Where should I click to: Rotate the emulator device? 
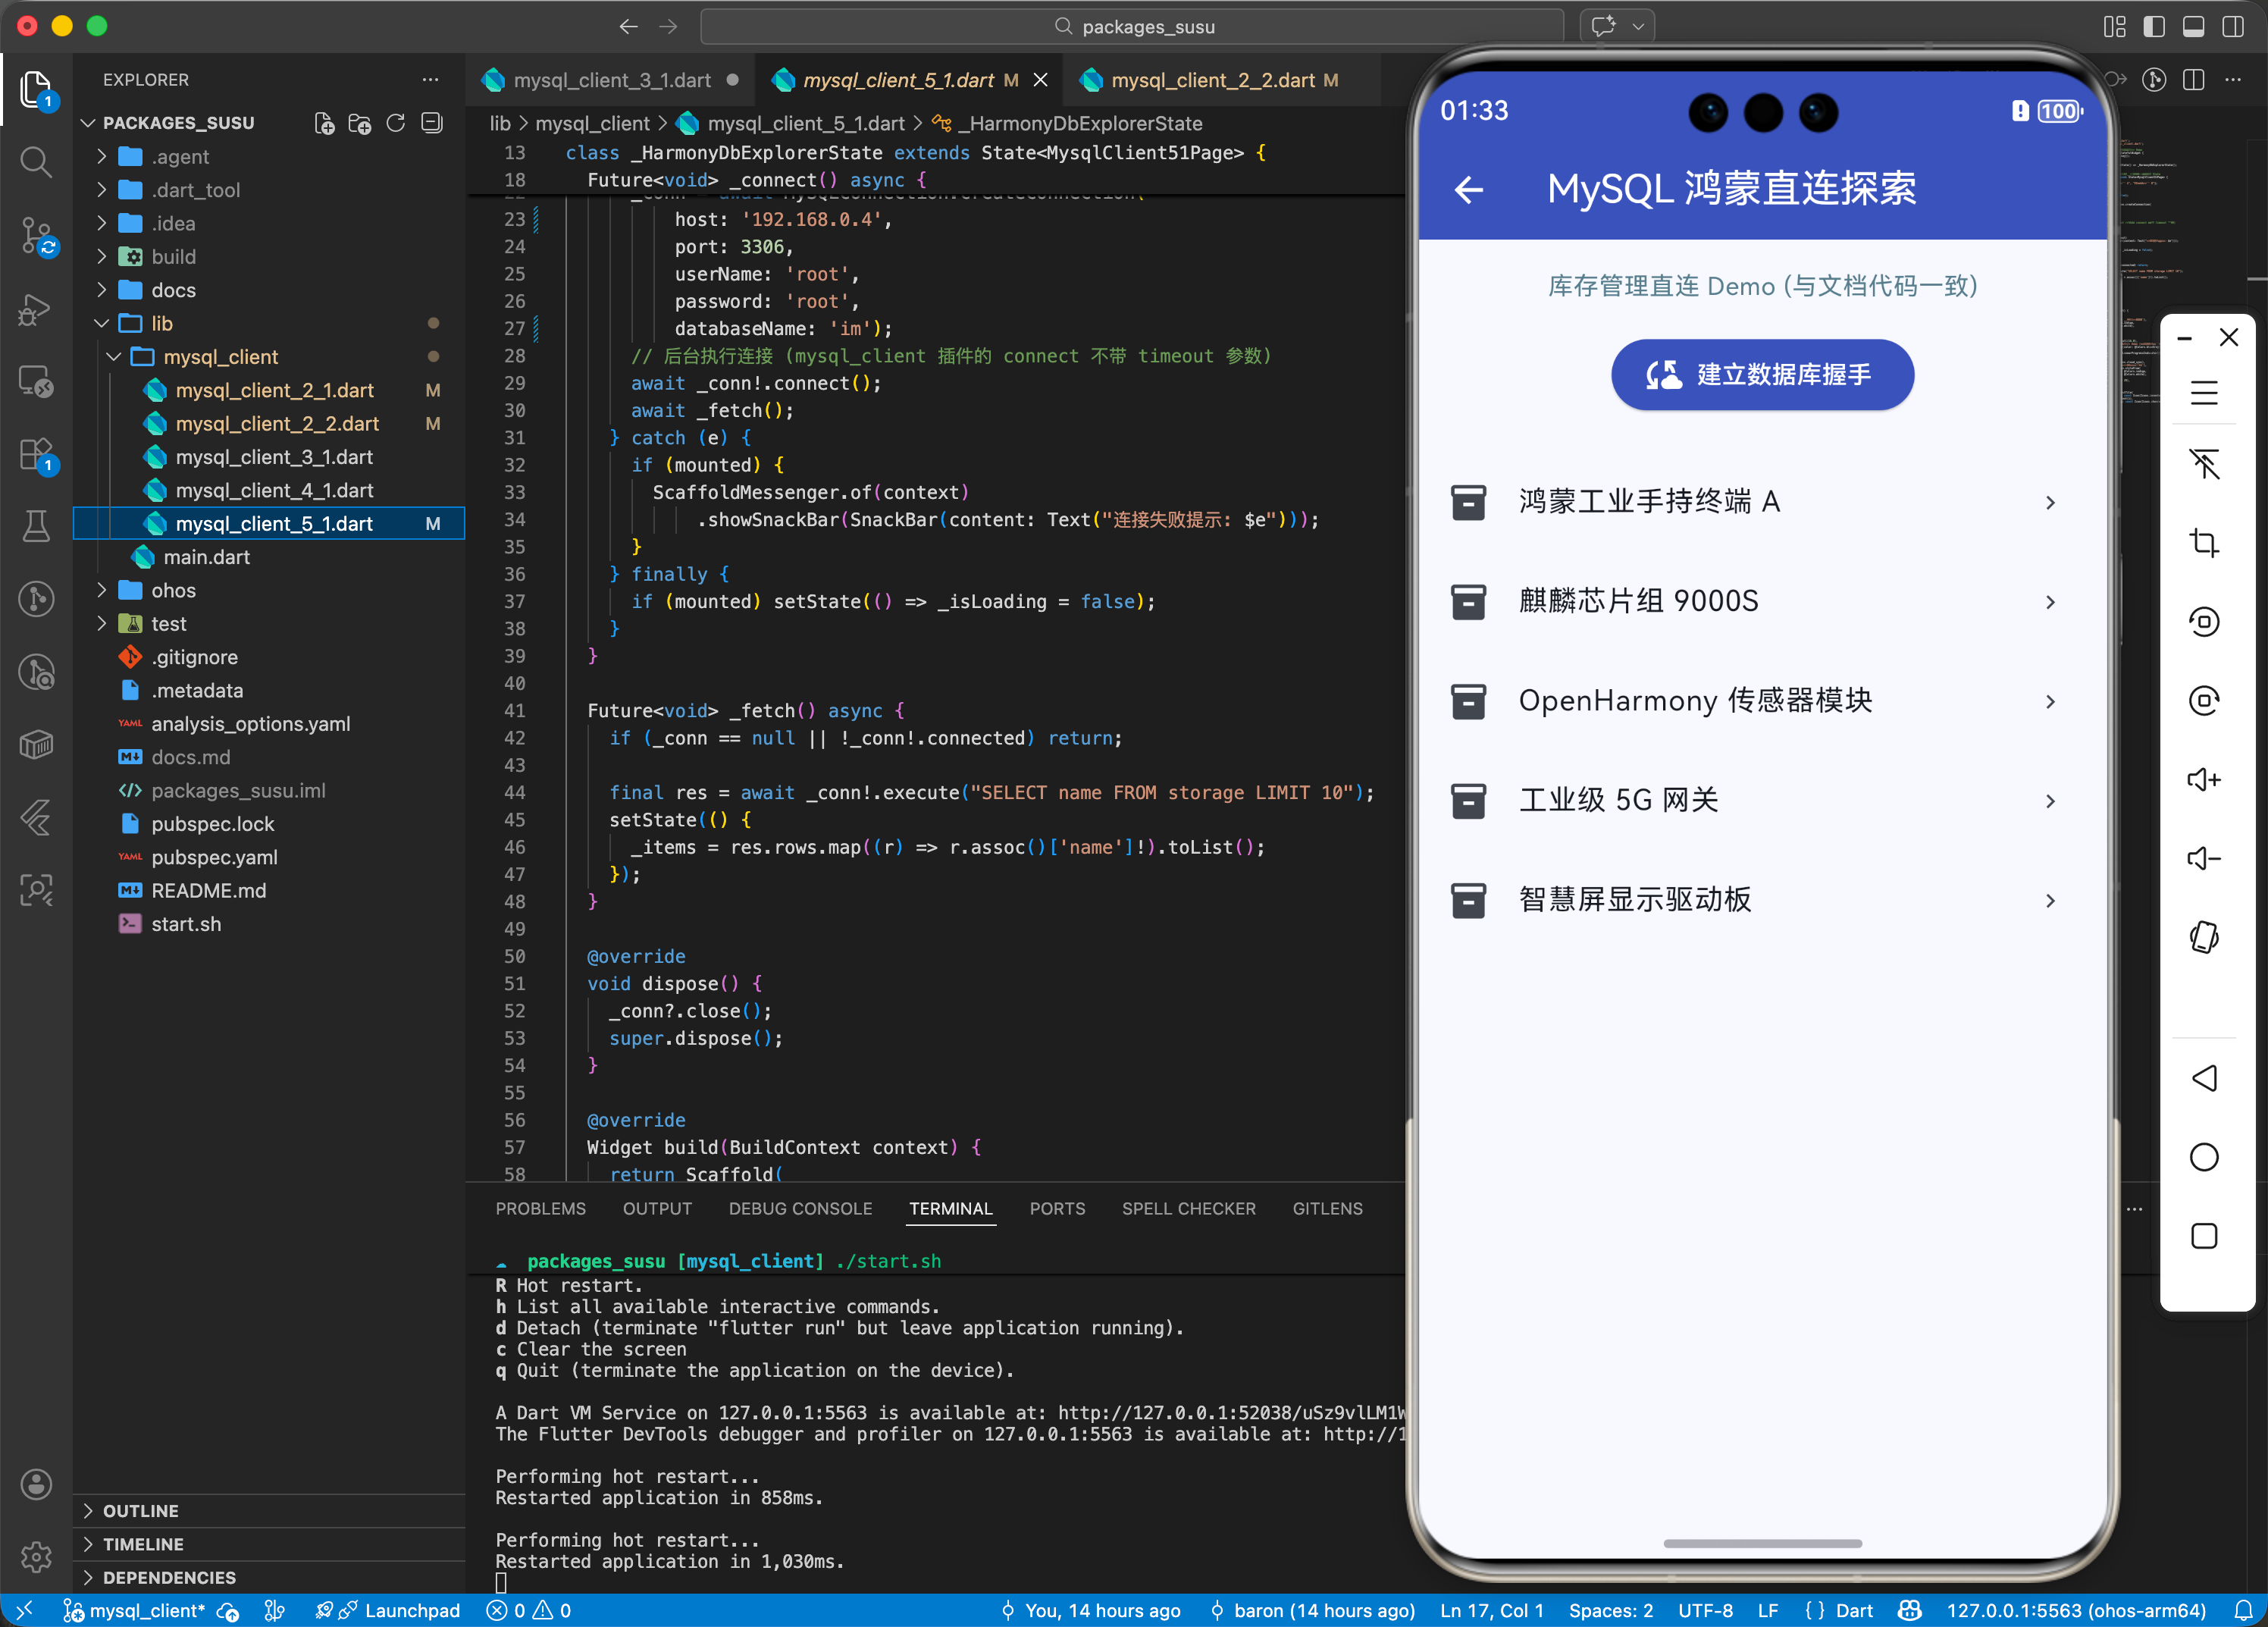pyautogui.click(x=2204, y=937)
